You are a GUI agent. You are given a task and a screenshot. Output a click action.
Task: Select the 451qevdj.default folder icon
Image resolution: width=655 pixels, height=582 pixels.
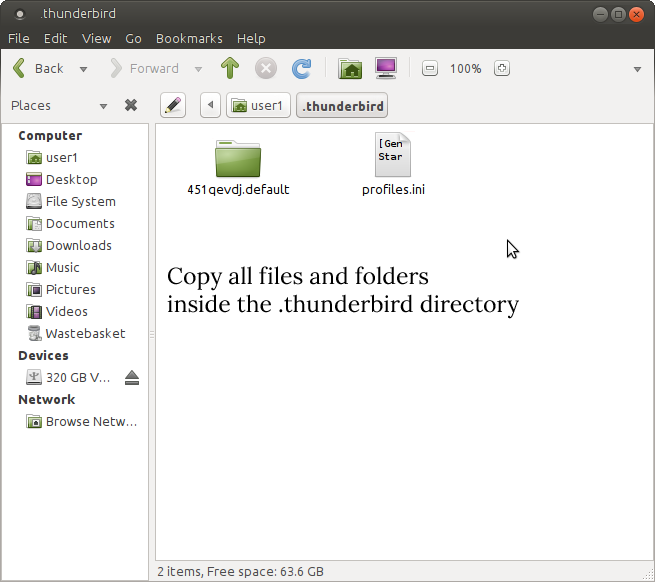[x=238, y=158]
